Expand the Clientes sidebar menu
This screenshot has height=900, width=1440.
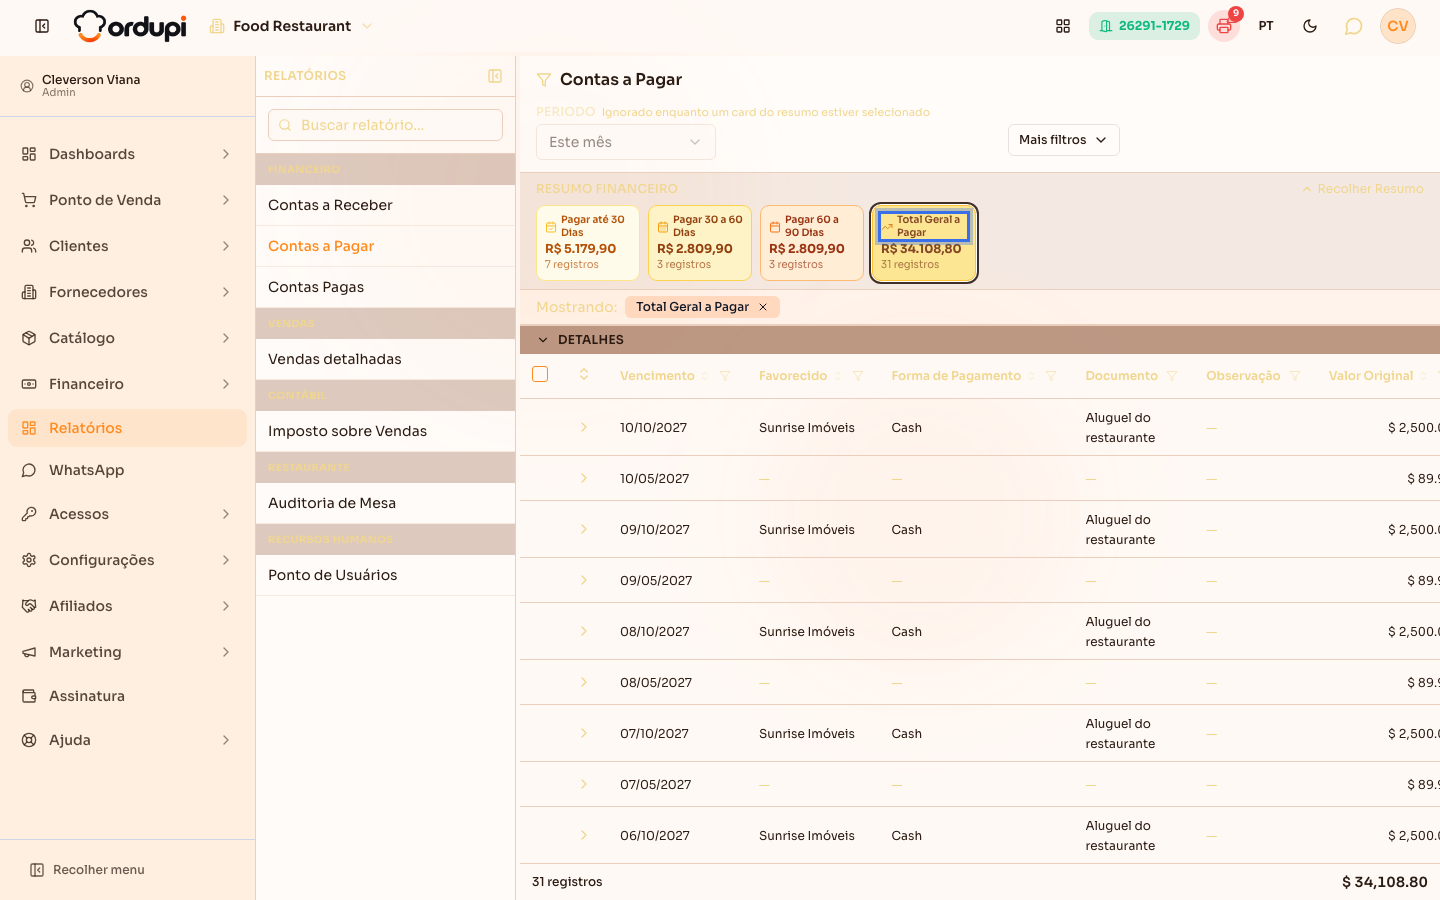coord(127,246)
